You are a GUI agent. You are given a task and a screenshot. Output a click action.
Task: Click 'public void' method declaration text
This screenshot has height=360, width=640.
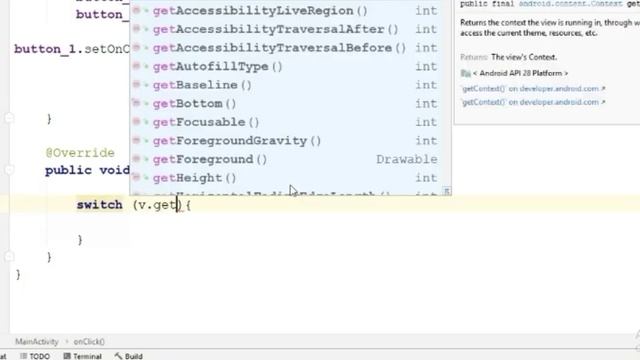[x=87, y=170]
